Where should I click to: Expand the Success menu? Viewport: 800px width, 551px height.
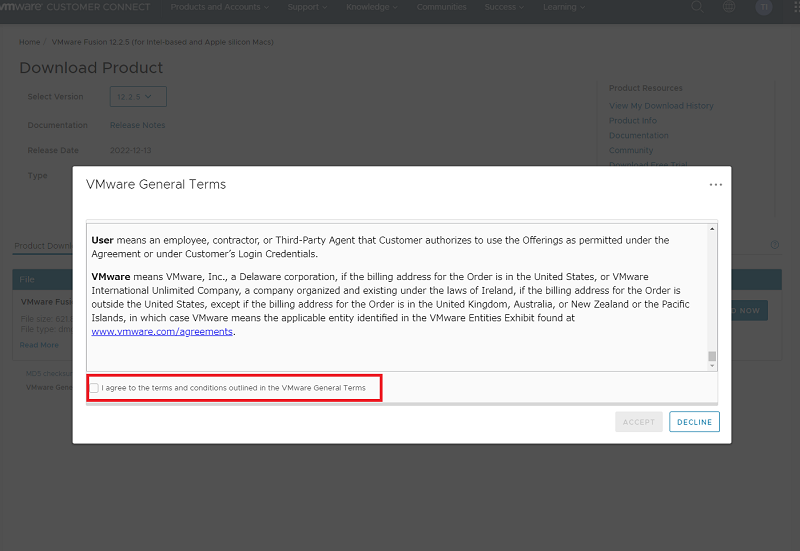504,7
